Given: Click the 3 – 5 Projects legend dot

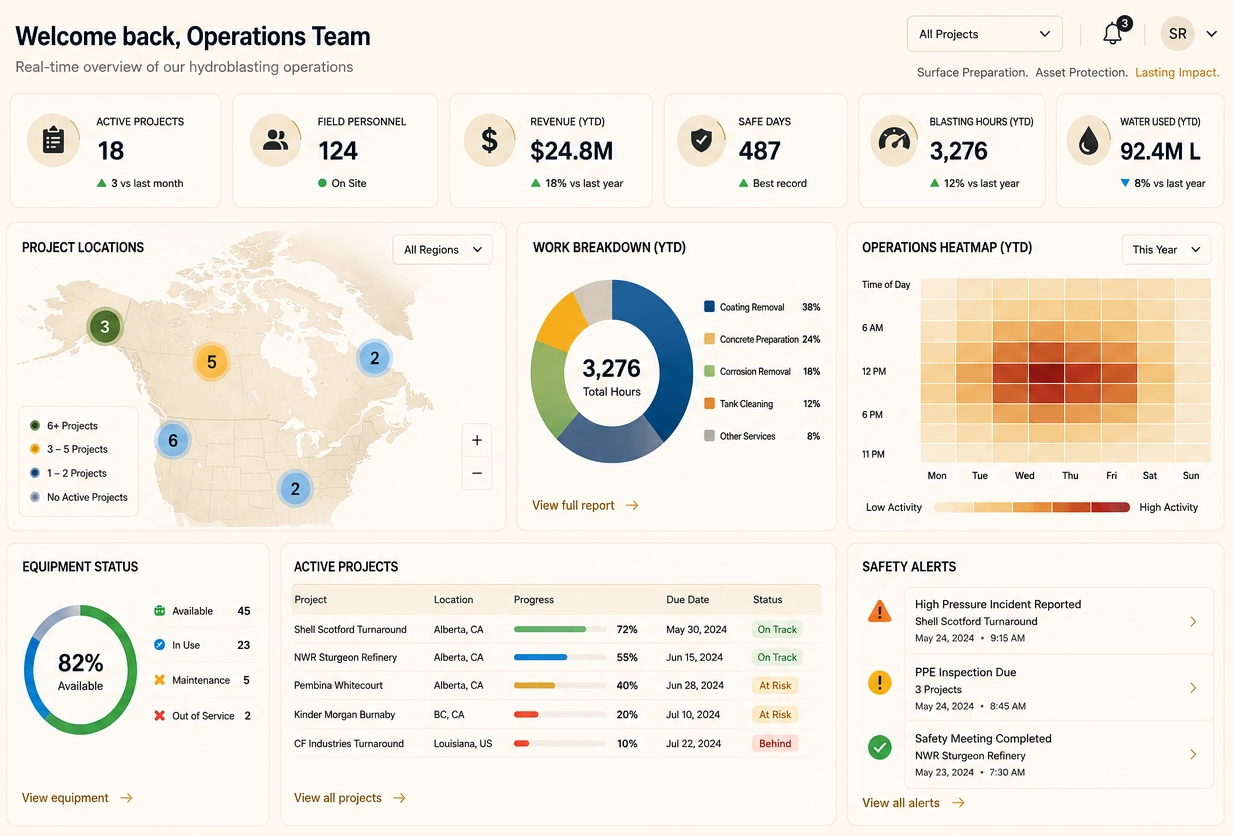Looking at the screenshot, I should [x=35, y=450].
